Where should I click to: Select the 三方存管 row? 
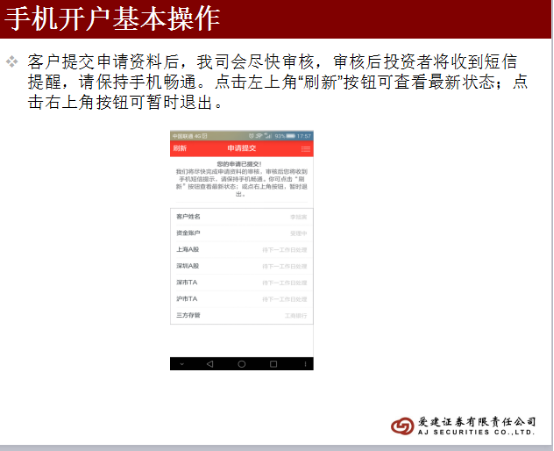point(242,315)
